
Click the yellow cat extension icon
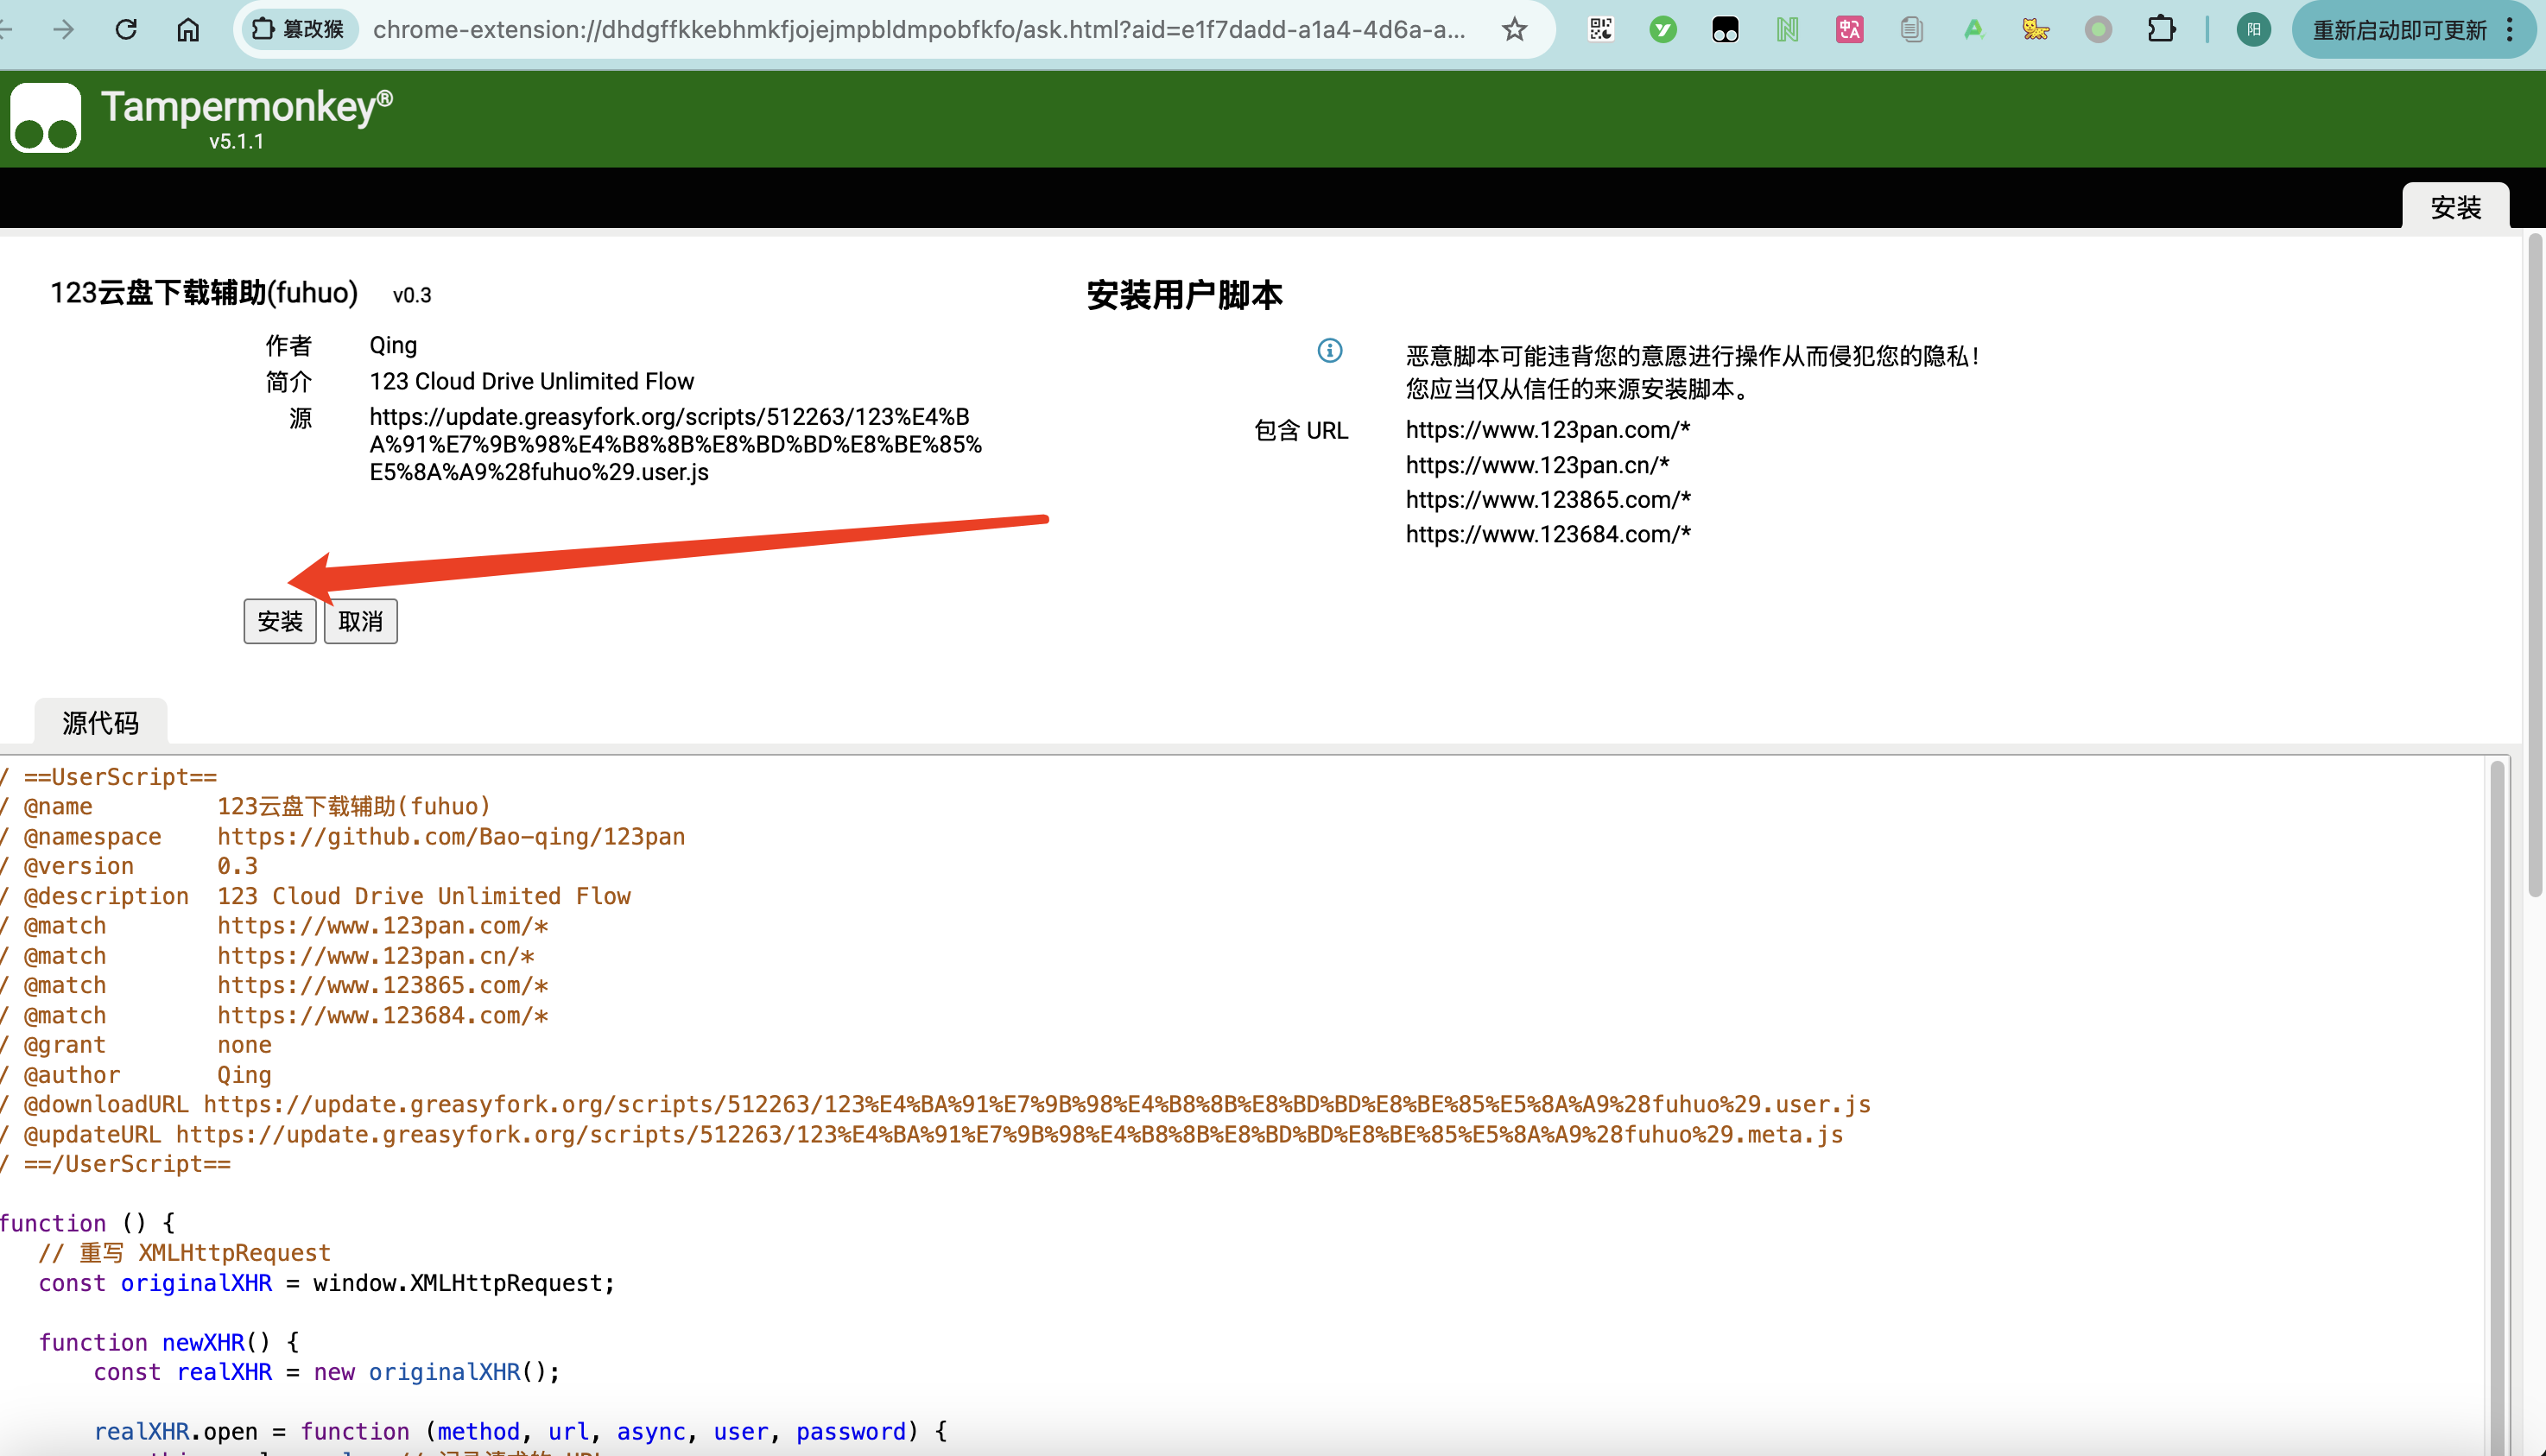point(2035,30)
